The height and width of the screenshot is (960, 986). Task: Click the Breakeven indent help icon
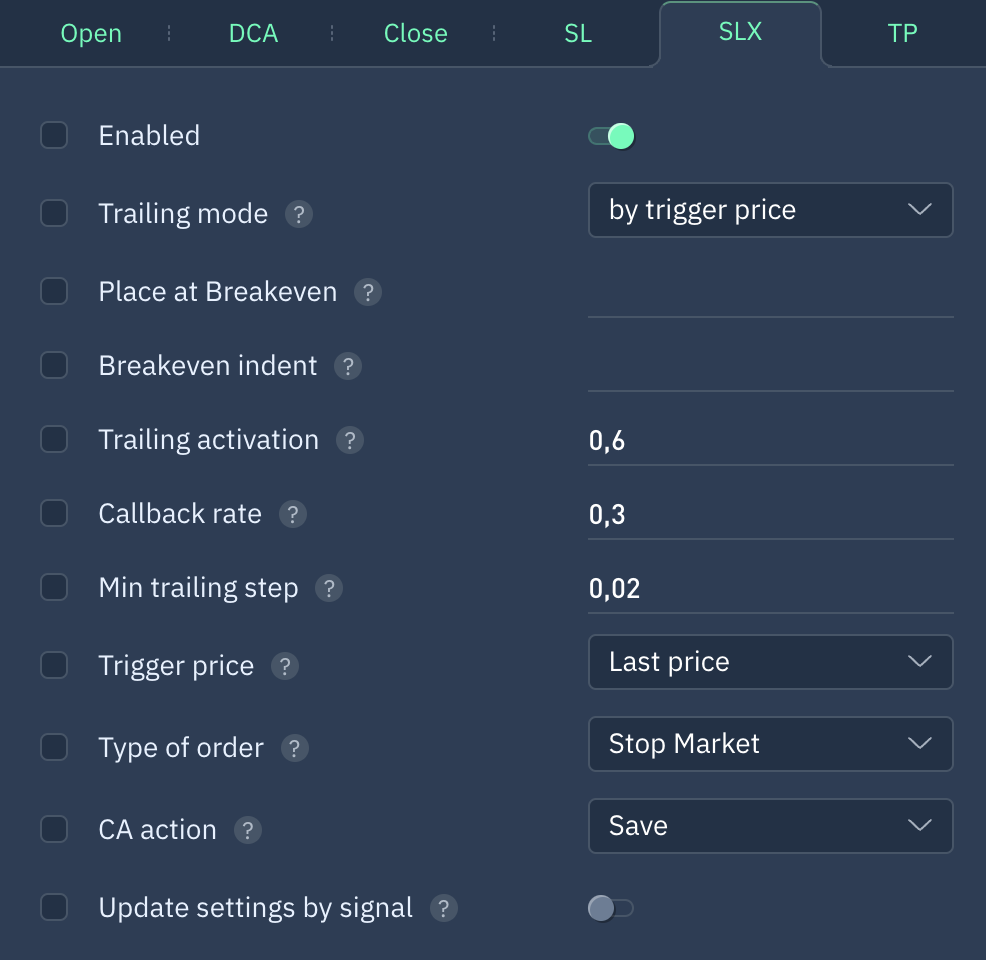click(x=348, y=367)
